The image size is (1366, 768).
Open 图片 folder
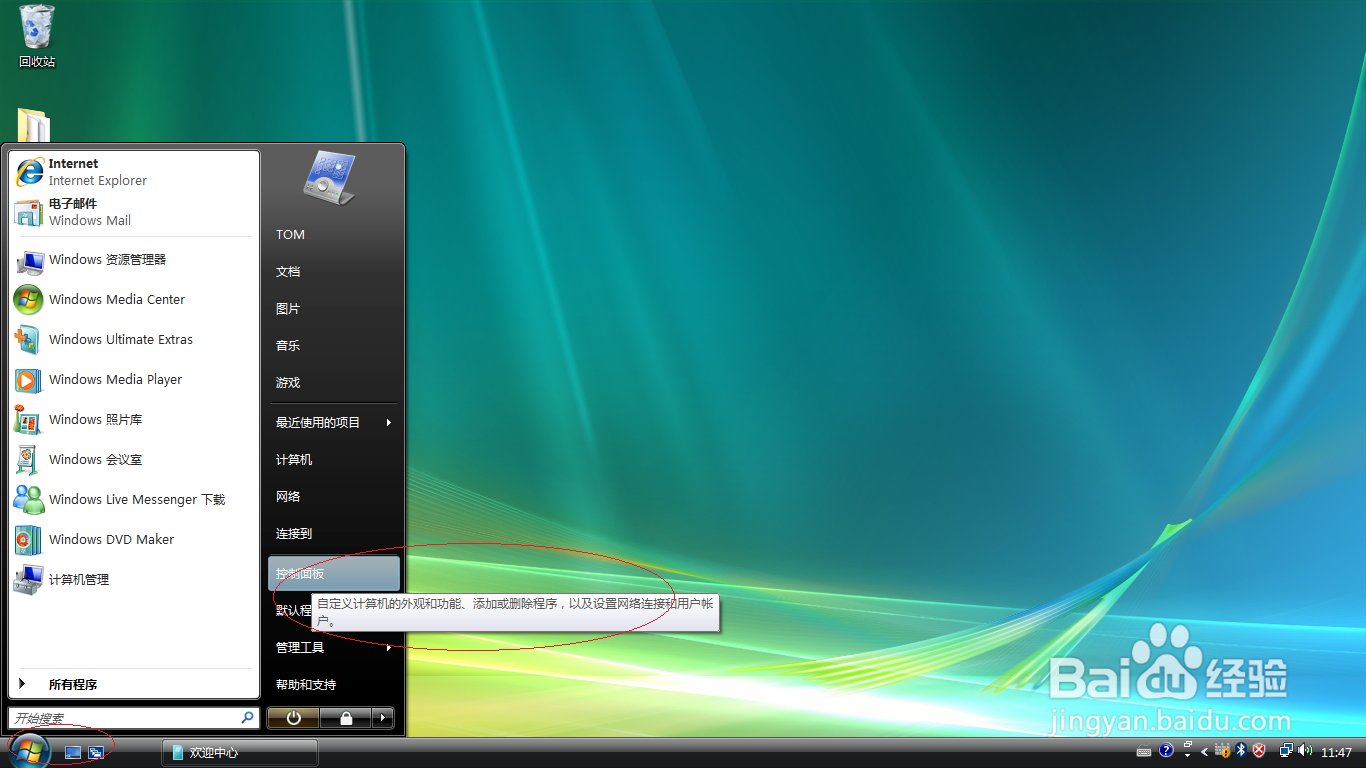334,309
